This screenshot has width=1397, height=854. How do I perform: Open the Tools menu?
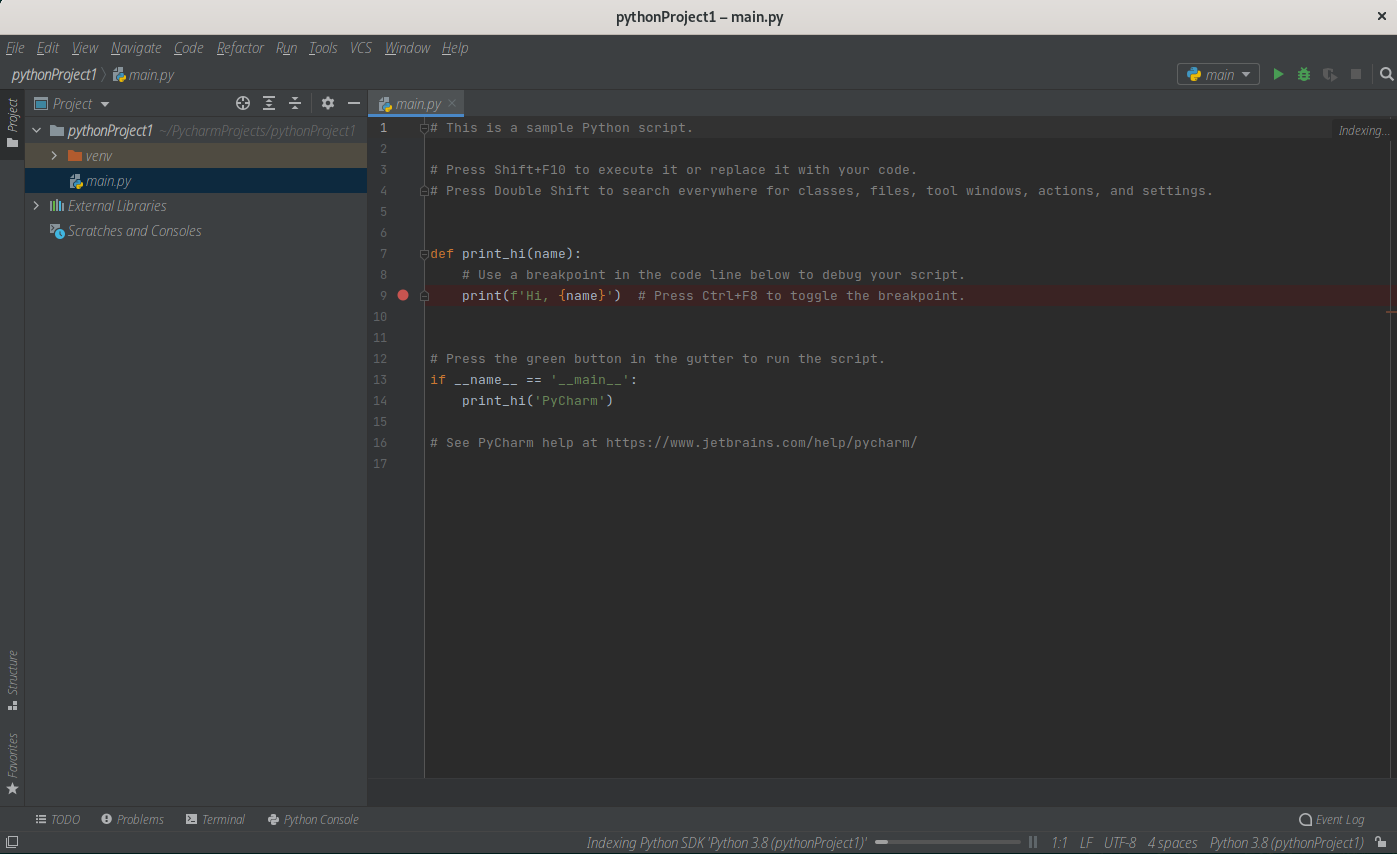click(323, 48)
